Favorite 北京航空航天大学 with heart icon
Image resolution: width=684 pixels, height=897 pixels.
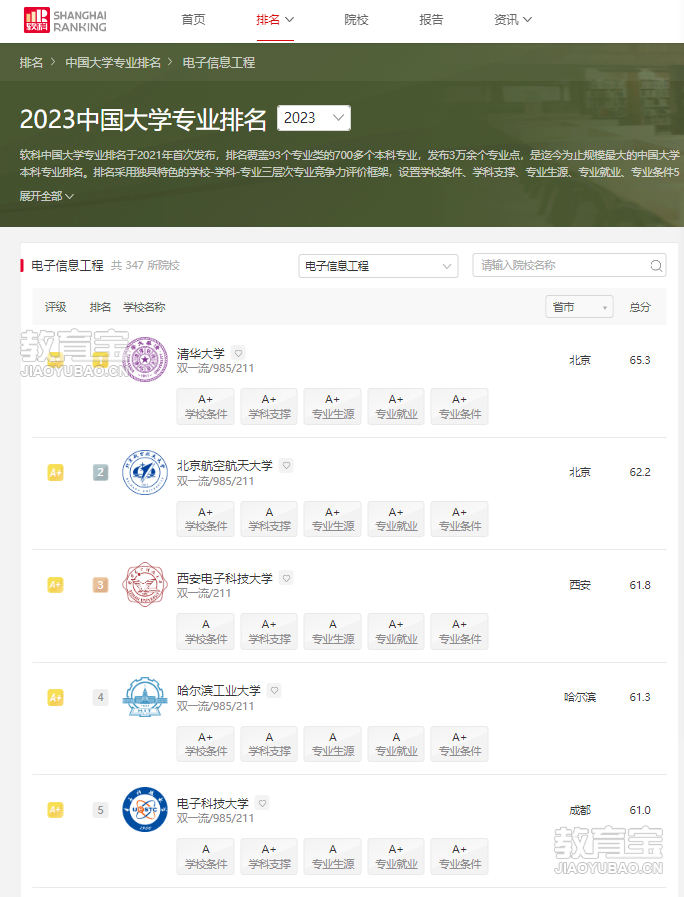[x=287, y=466]
